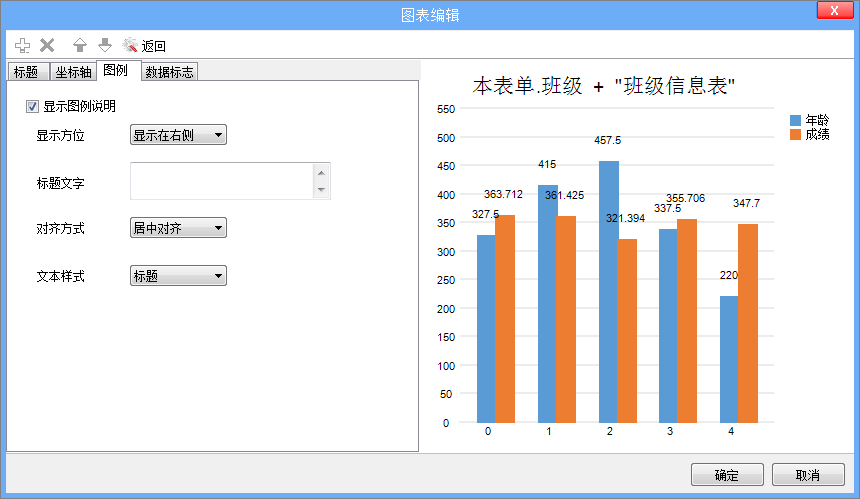Click the 成绩 legend label text
Viewport: 860px width, 499px height.
pos(817,134)
